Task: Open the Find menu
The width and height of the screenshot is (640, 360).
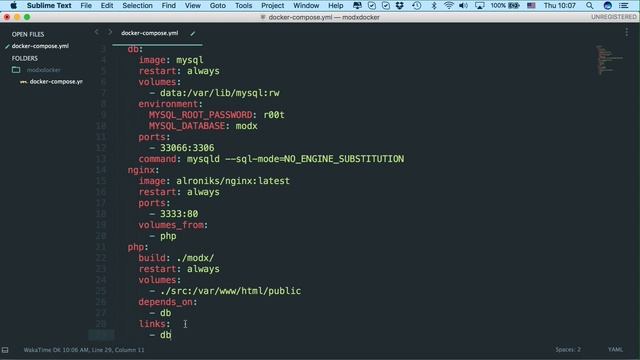Action: (169, 6)
